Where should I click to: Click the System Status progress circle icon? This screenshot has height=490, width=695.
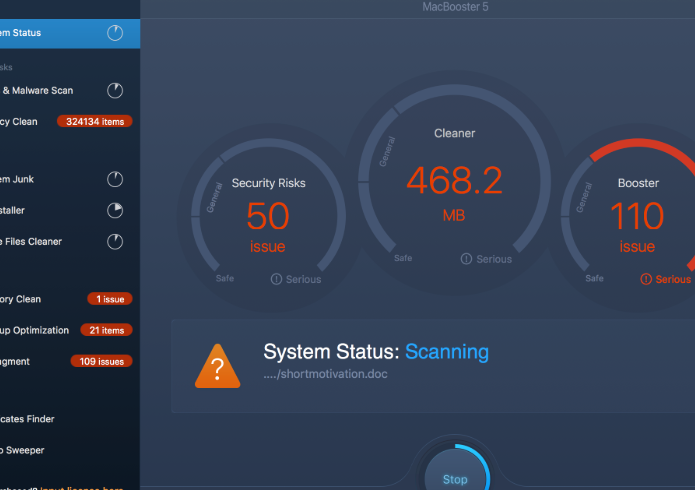click(x=115, y=33)
